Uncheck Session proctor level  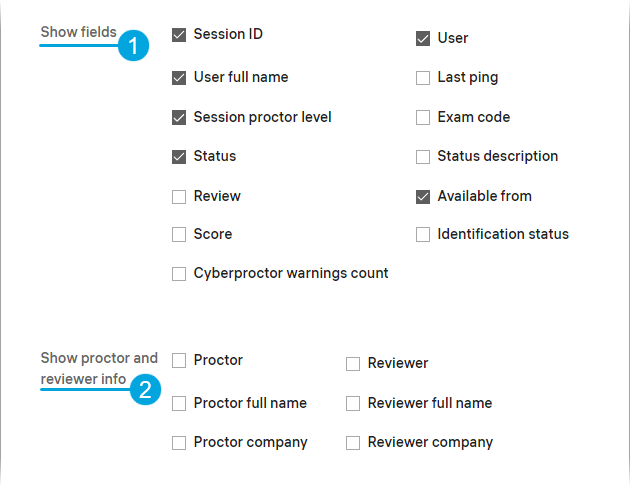(x=179, y=118)
